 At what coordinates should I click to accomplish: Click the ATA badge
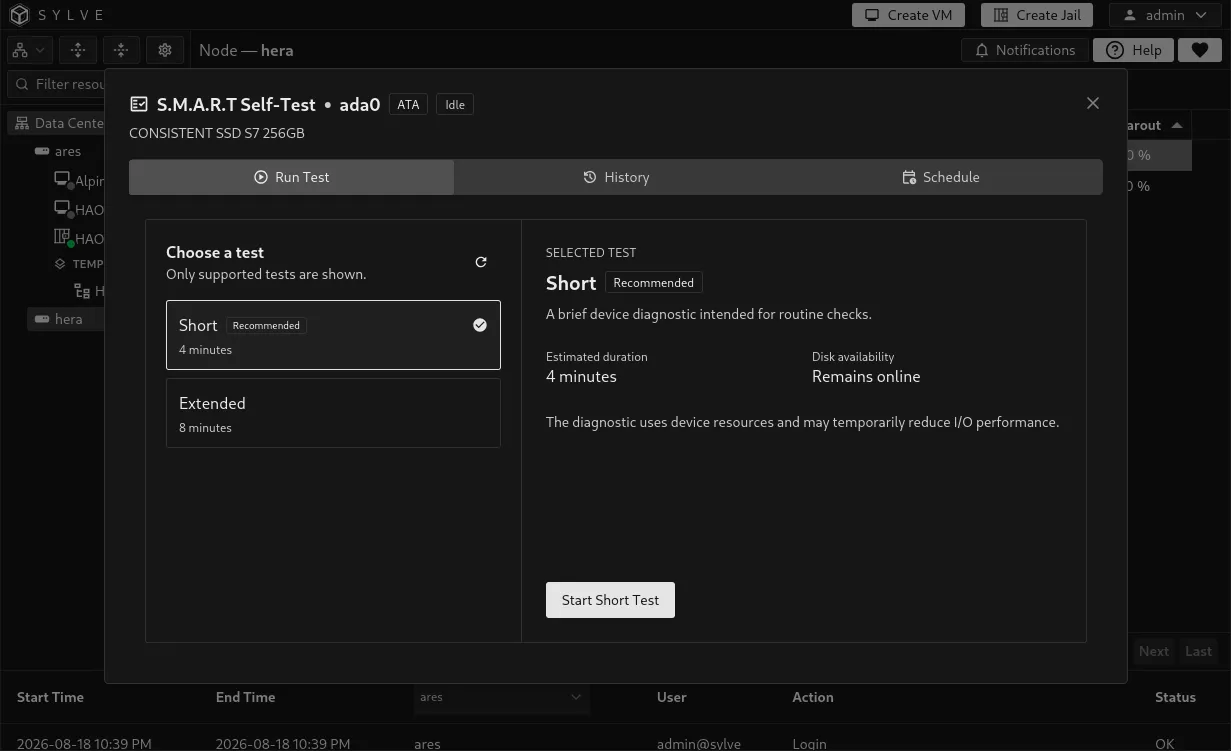click(408, 104)
